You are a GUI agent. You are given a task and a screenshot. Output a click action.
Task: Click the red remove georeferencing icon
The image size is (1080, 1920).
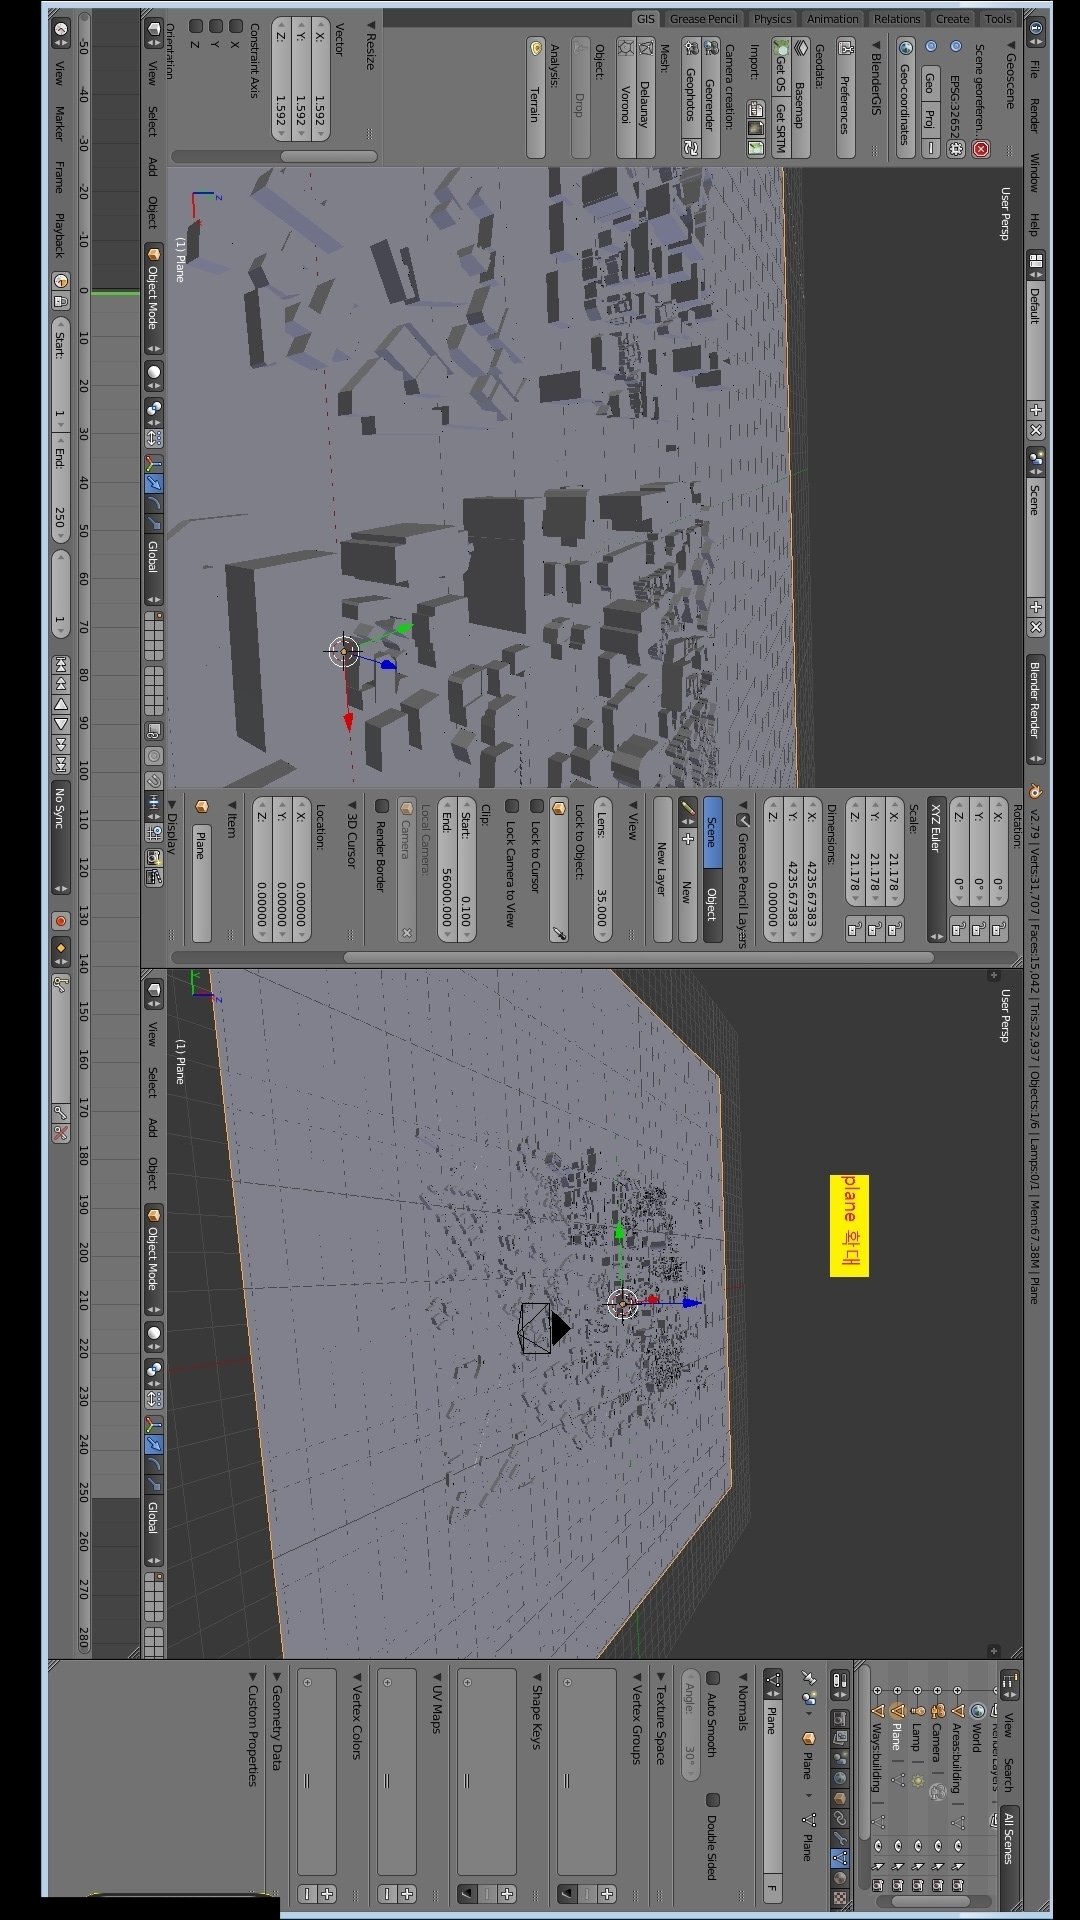pyautogui.click(x=981, y=149)
